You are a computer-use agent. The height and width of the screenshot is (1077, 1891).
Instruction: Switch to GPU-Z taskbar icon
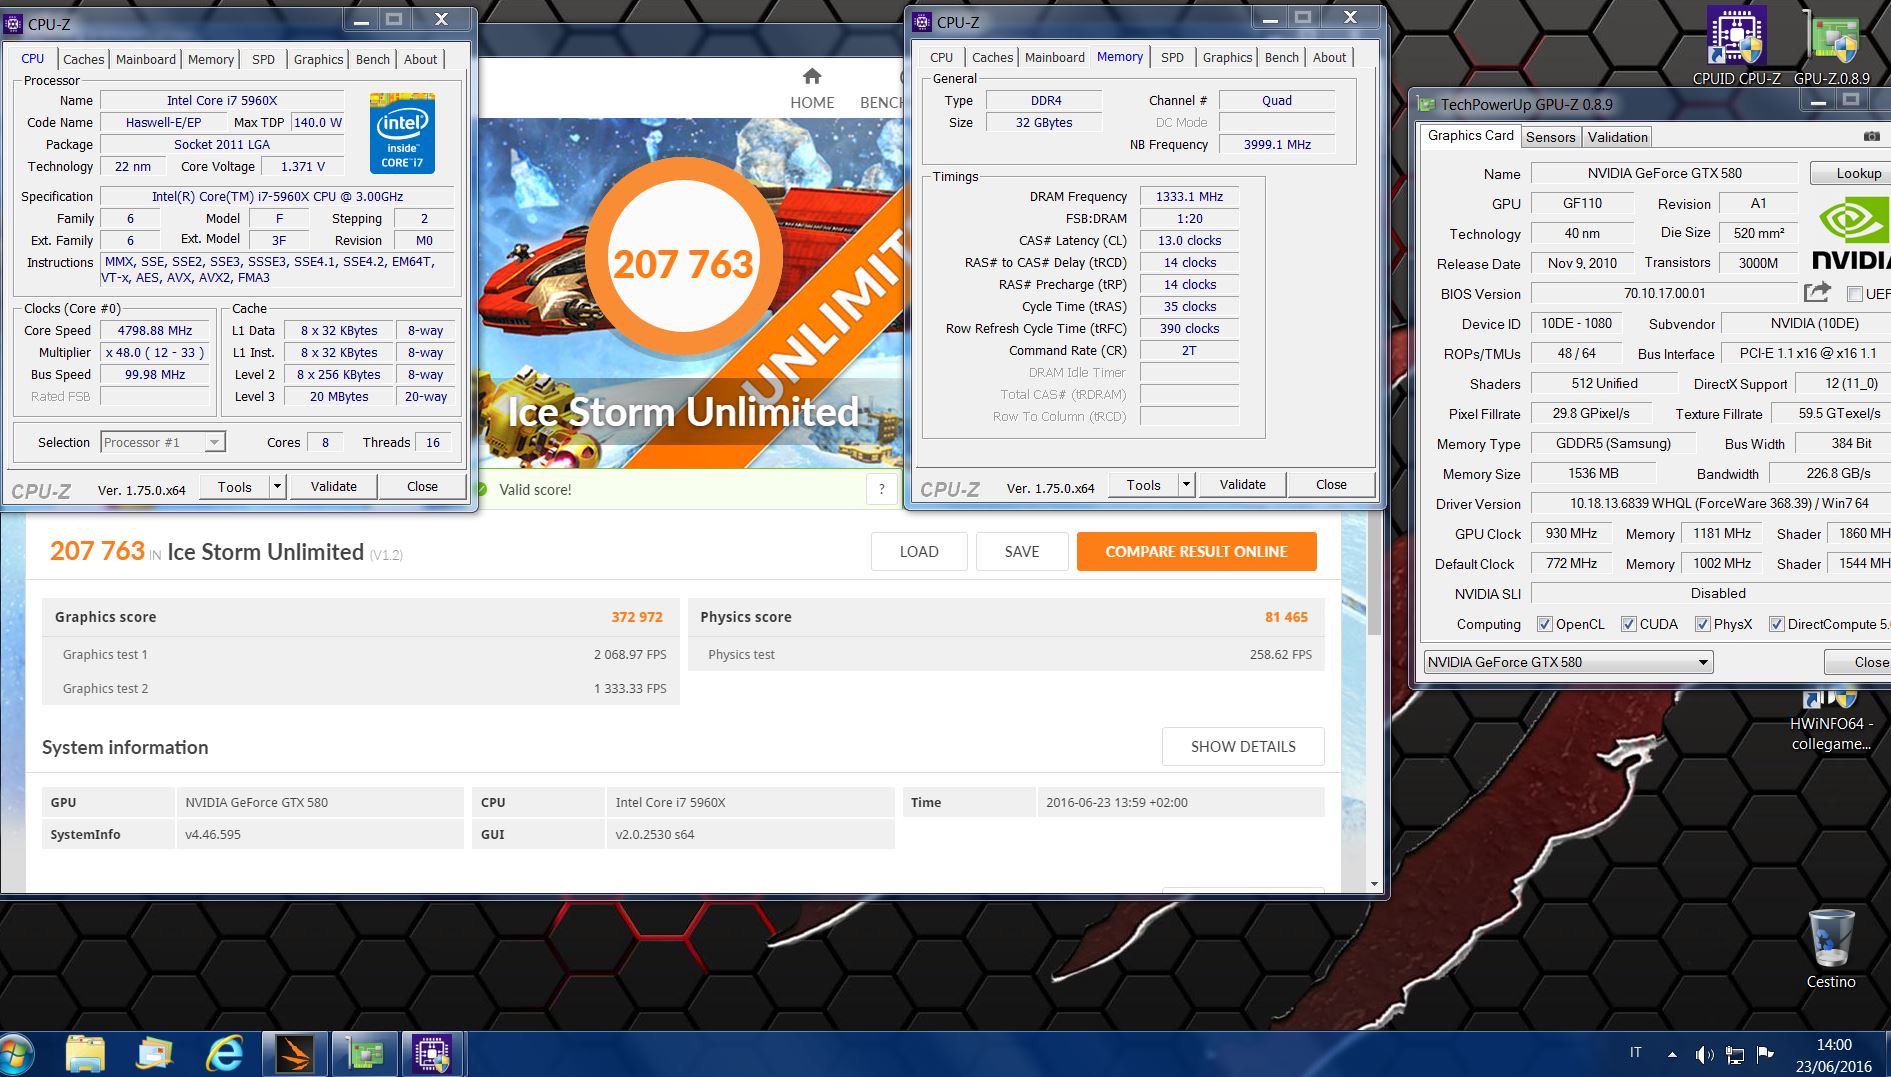coord(364,1054)
